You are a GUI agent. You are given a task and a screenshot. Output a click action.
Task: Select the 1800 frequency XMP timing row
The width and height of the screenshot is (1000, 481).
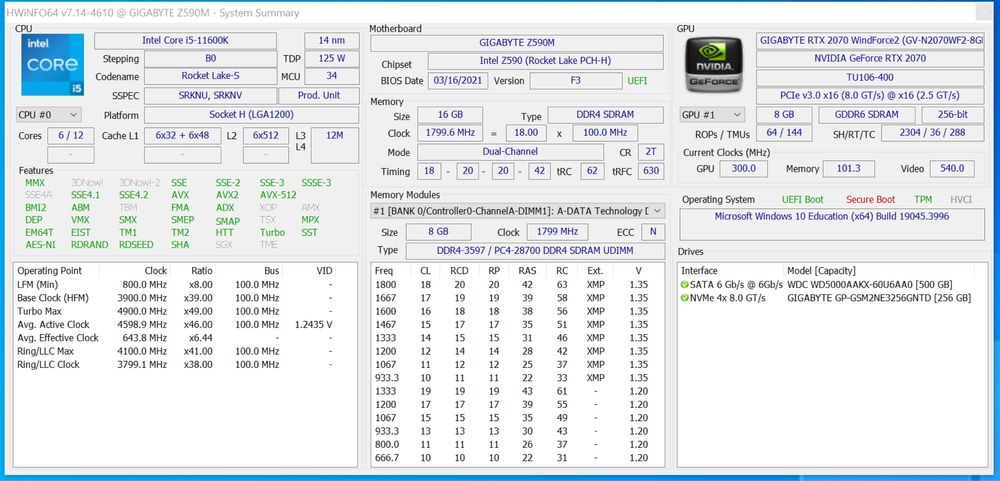pyautogui.click(x=517, y=285)
